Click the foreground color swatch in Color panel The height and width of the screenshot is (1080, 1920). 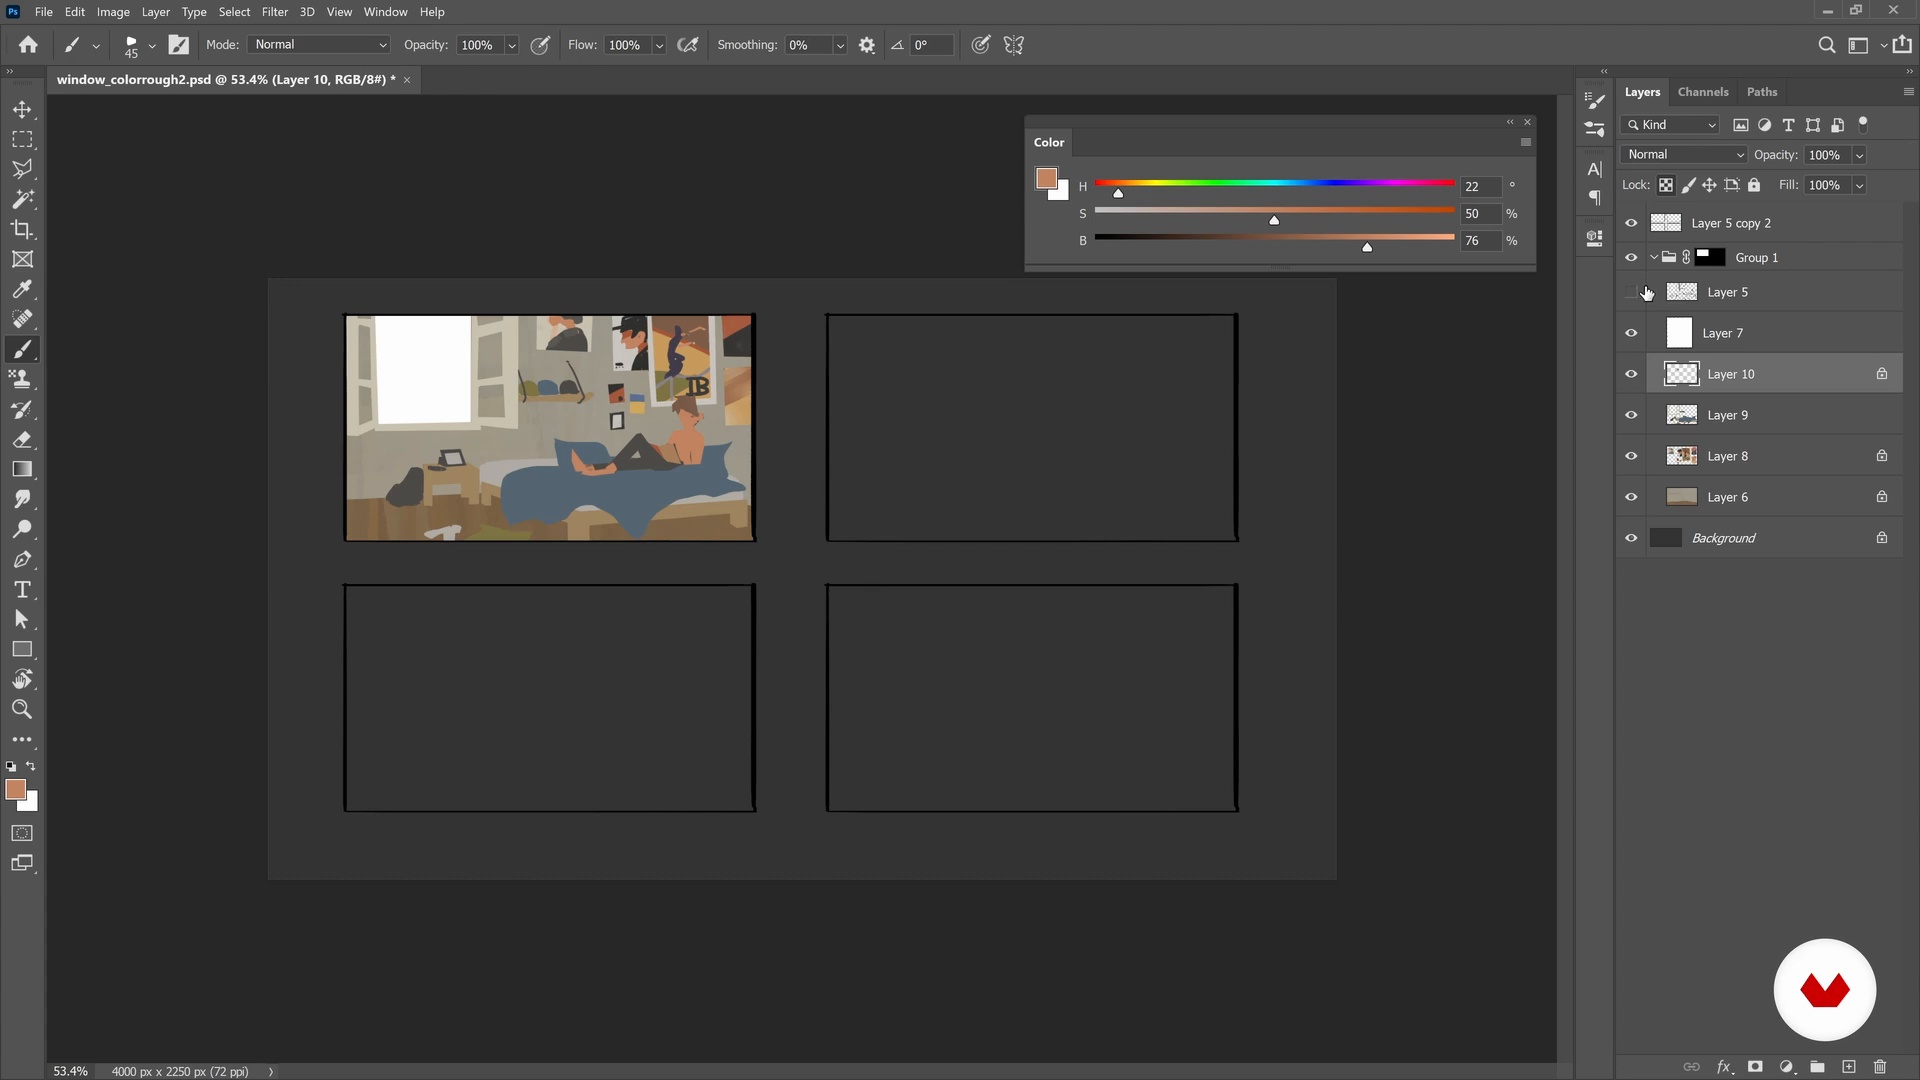point(1046,179)
